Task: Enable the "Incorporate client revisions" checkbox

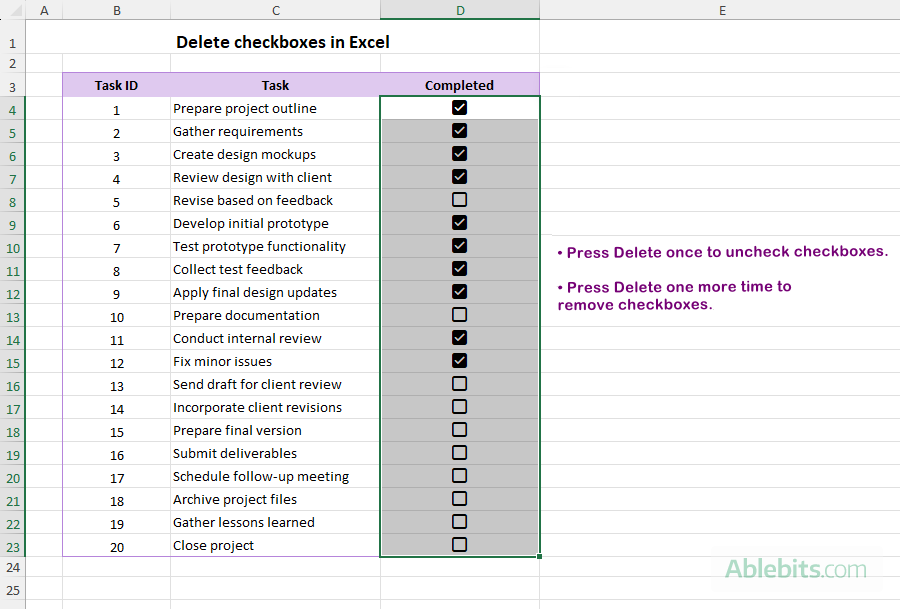Action: point(459,406)
